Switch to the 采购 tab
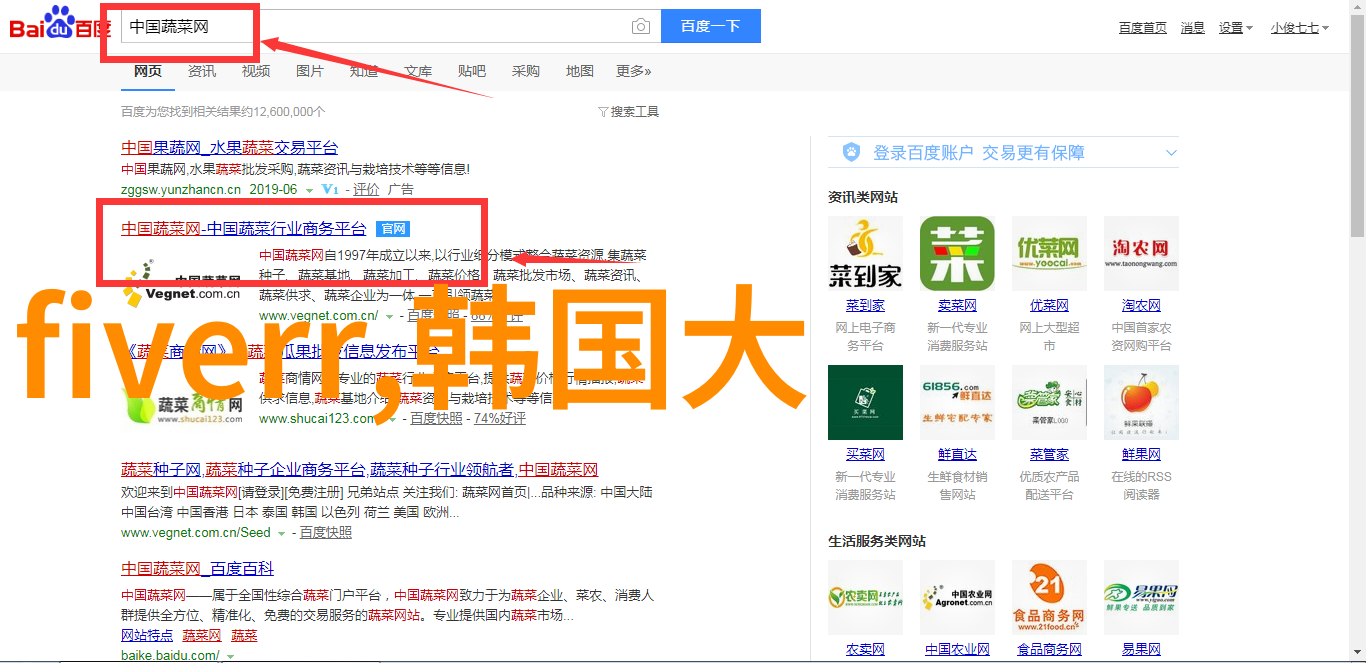 pos(526,71)
